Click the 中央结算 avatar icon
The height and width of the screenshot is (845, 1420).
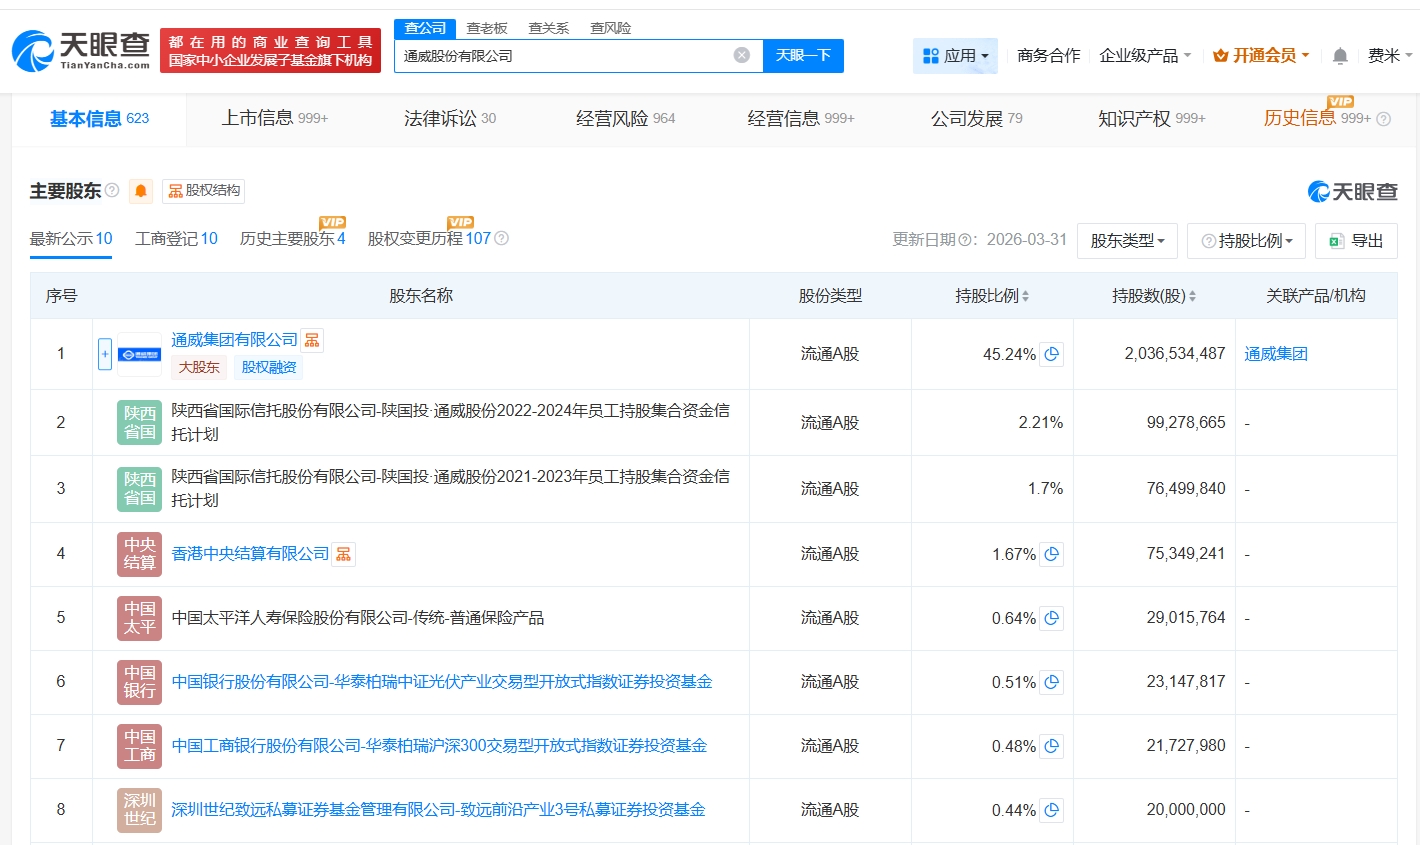click(x=139, y=554)
